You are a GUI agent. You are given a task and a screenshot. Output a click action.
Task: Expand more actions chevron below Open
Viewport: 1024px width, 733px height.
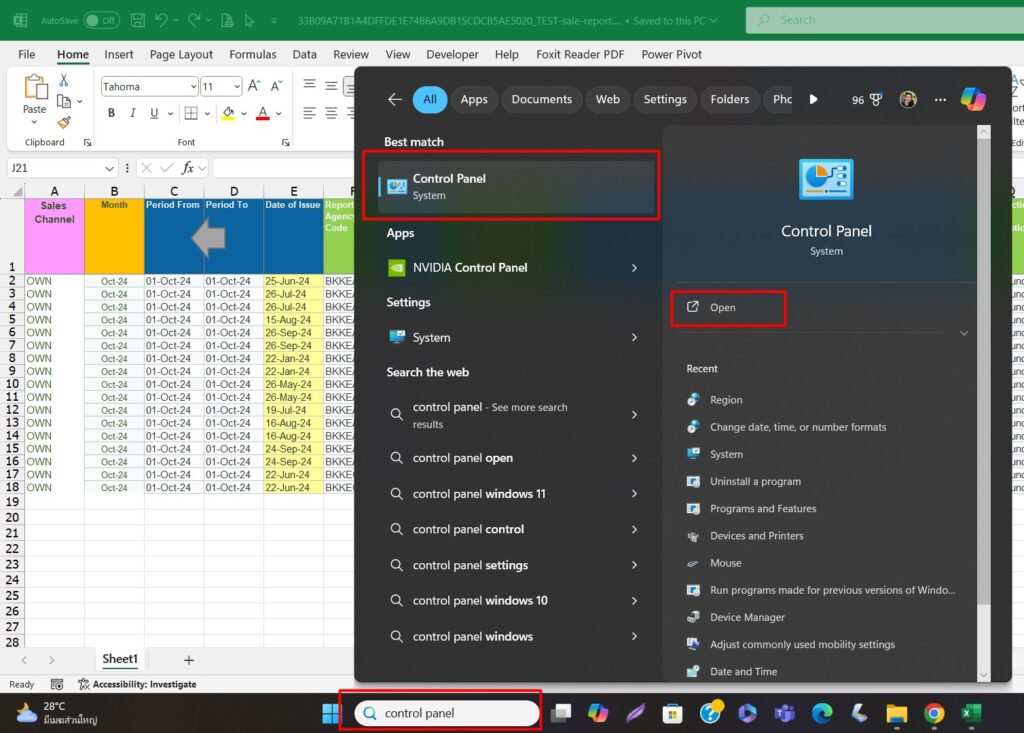pos(964,333)
